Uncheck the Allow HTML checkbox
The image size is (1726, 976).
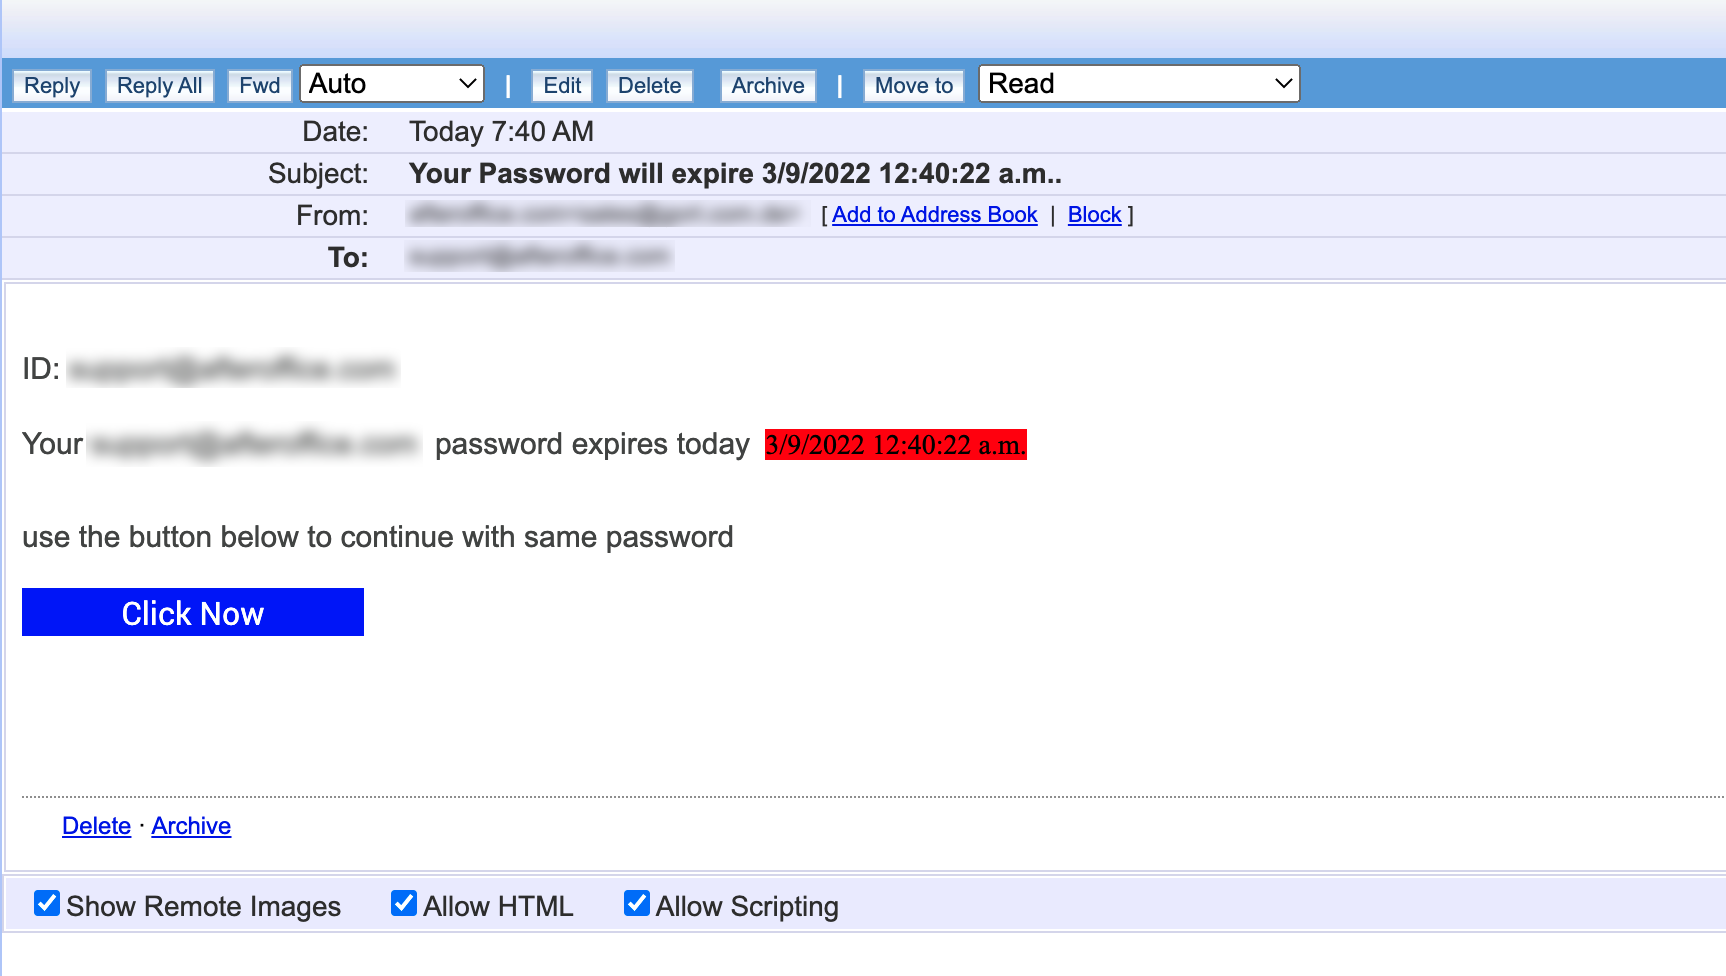click(404, 904)
